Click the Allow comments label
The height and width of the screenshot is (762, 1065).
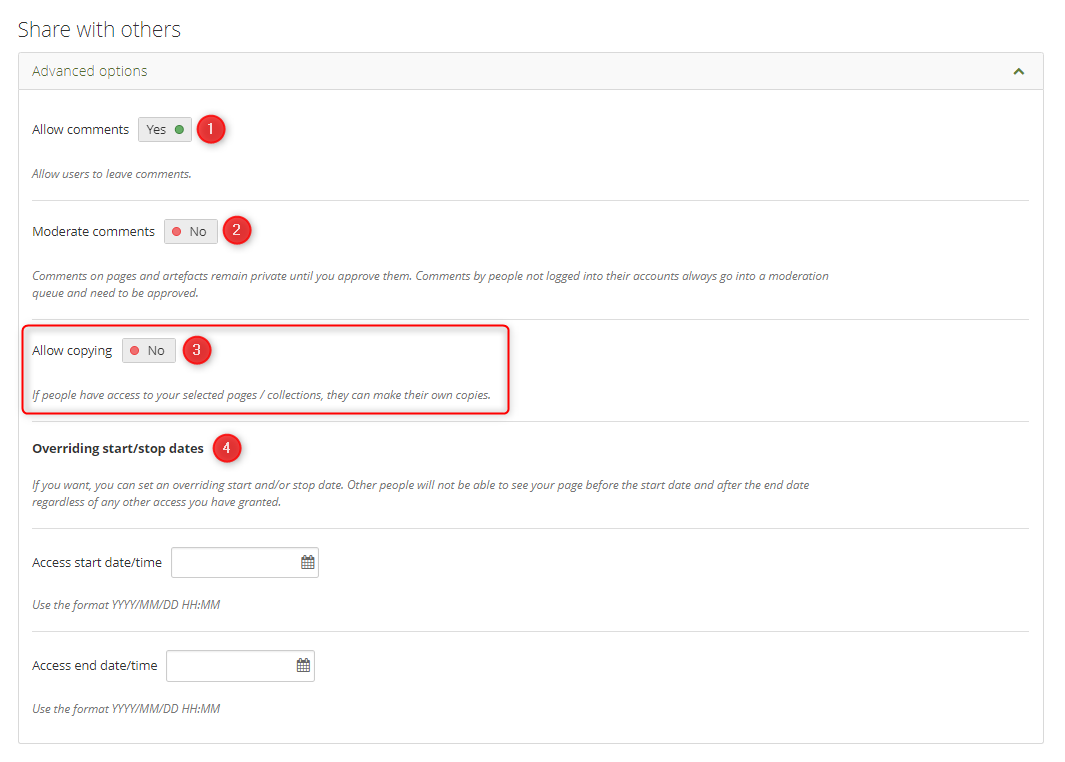tap(80, 130)
